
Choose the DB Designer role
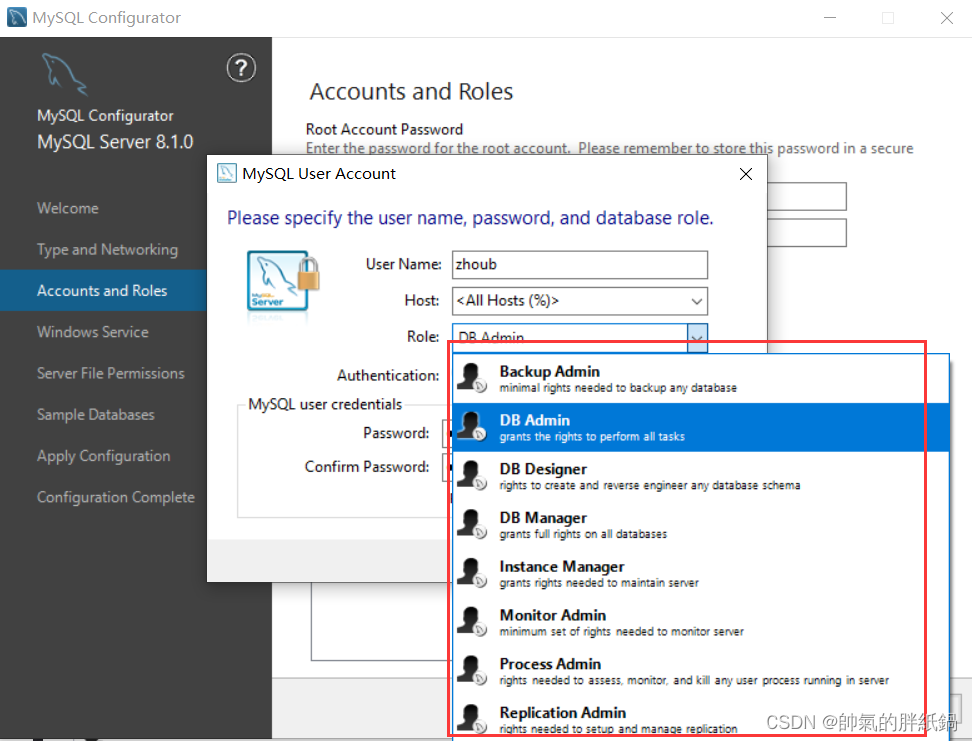click(701, 476)
